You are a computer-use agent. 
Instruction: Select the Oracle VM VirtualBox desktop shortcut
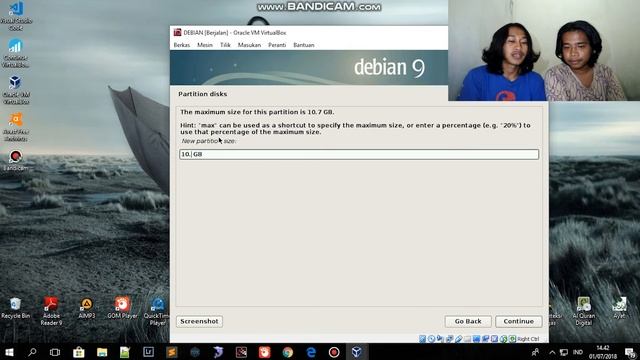(x=16, y=90)
